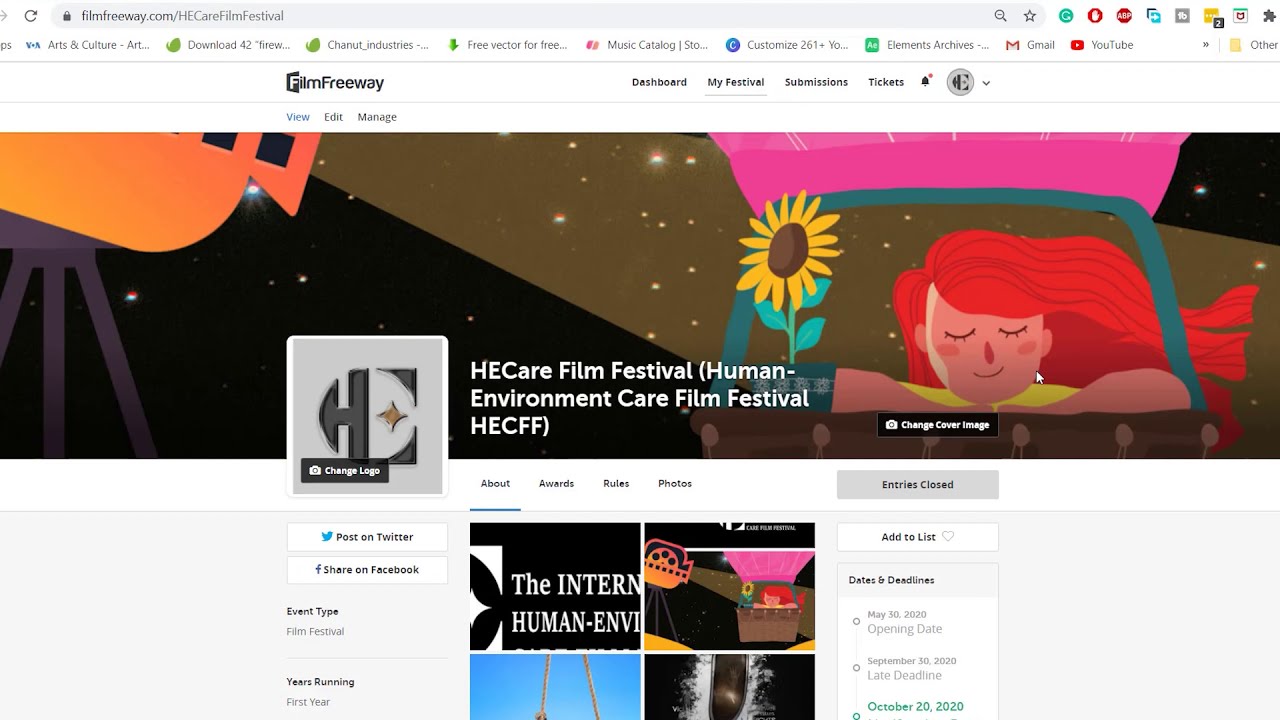
Task: Open the Music Catalog bookmark
Action: click(647, 45)
